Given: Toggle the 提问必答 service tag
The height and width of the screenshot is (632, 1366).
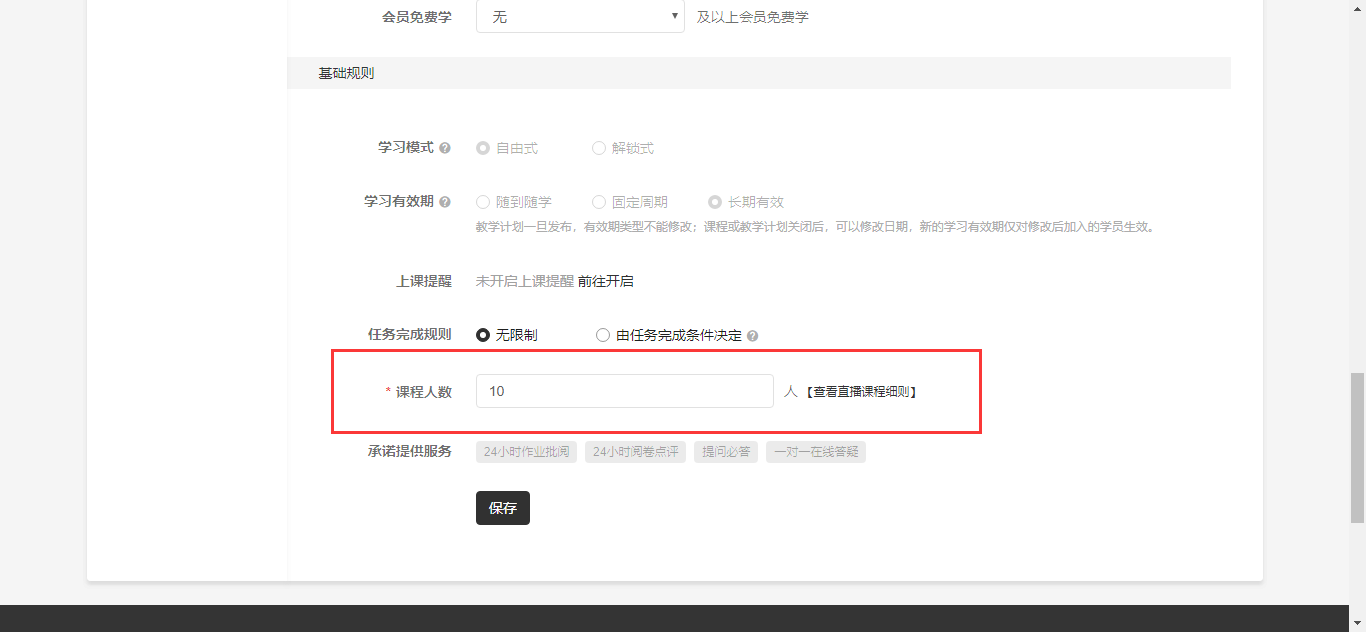Looking at the screenshot, I should coord(726,452).
